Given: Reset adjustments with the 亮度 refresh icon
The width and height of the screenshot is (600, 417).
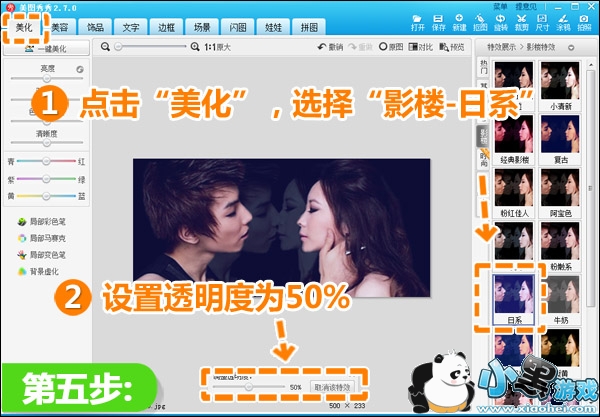Looking at the screenshot, I should tap(80, 69).
